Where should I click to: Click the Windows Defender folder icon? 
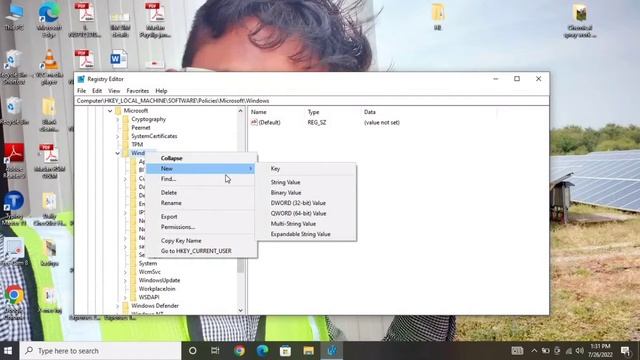126,306
